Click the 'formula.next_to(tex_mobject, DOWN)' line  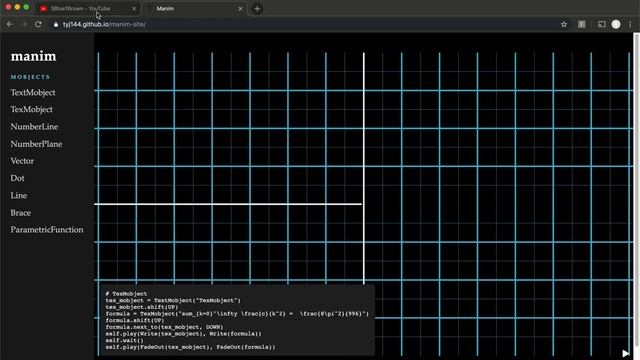point(164,327)
